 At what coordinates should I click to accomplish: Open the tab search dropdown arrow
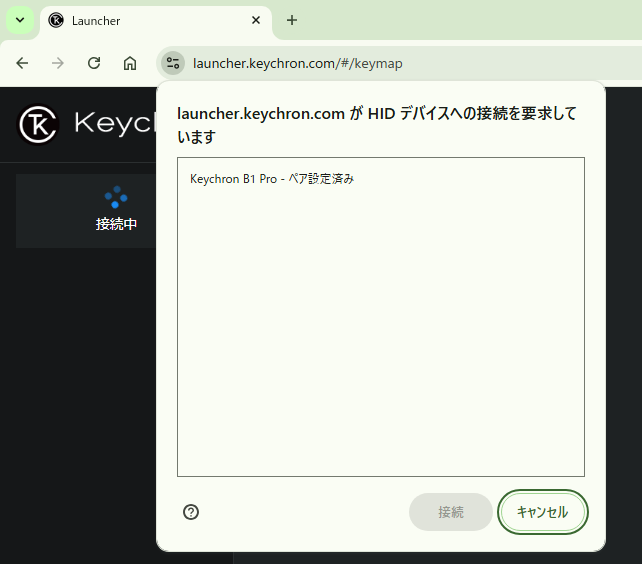click(20, 20)
